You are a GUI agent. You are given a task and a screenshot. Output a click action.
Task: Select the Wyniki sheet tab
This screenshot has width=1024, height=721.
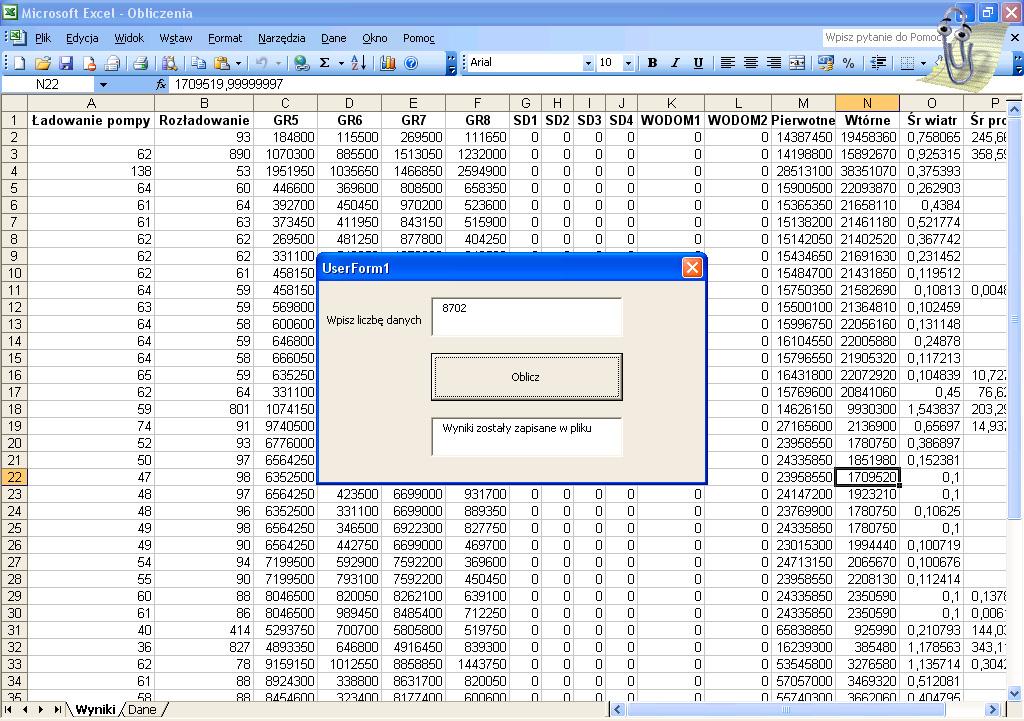coord(95,709)
